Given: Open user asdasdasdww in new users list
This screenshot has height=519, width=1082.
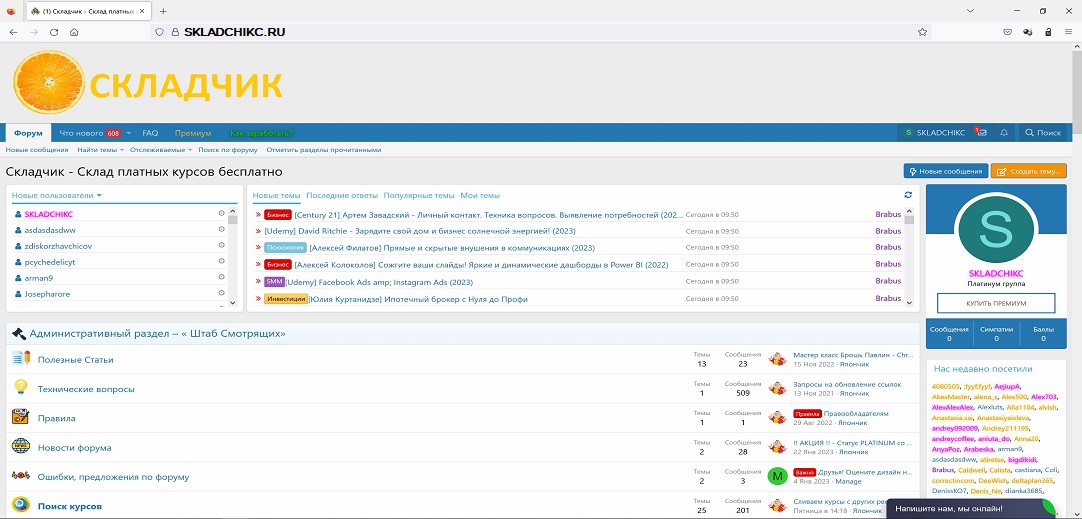Looking at the screenshot, I should coord(50,230).
